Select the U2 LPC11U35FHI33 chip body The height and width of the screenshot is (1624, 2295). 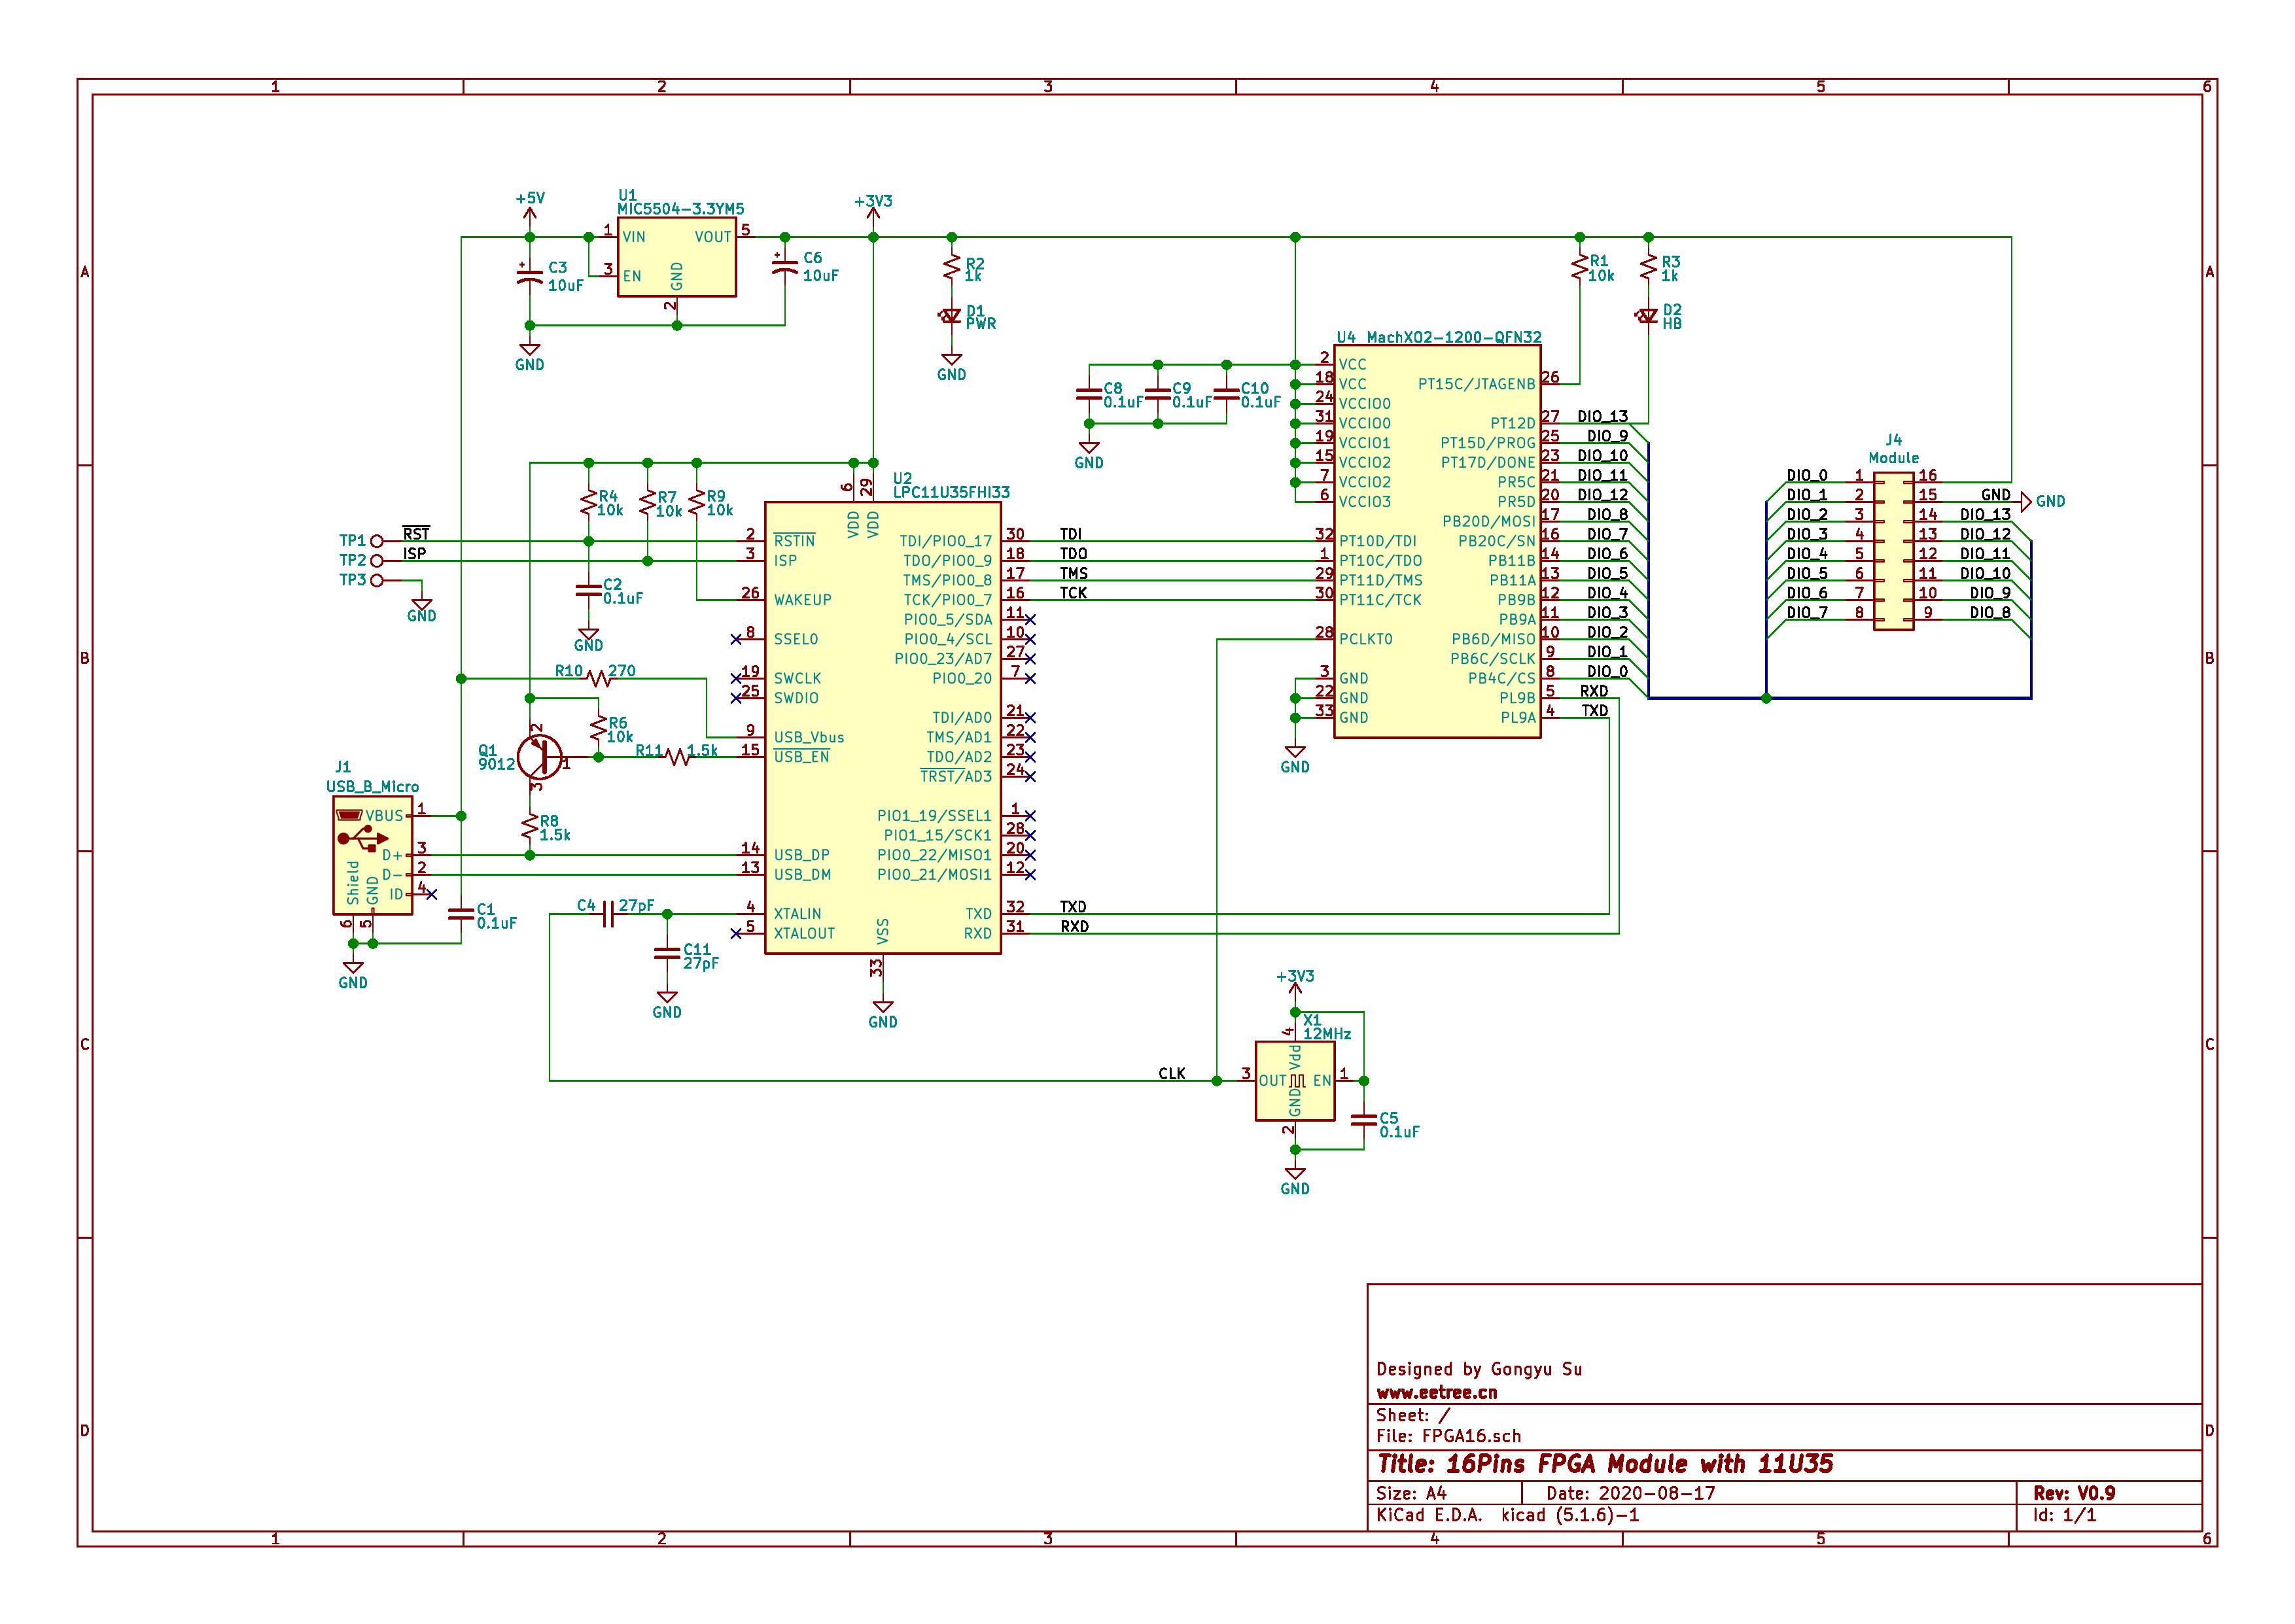(x=882, y=727)
